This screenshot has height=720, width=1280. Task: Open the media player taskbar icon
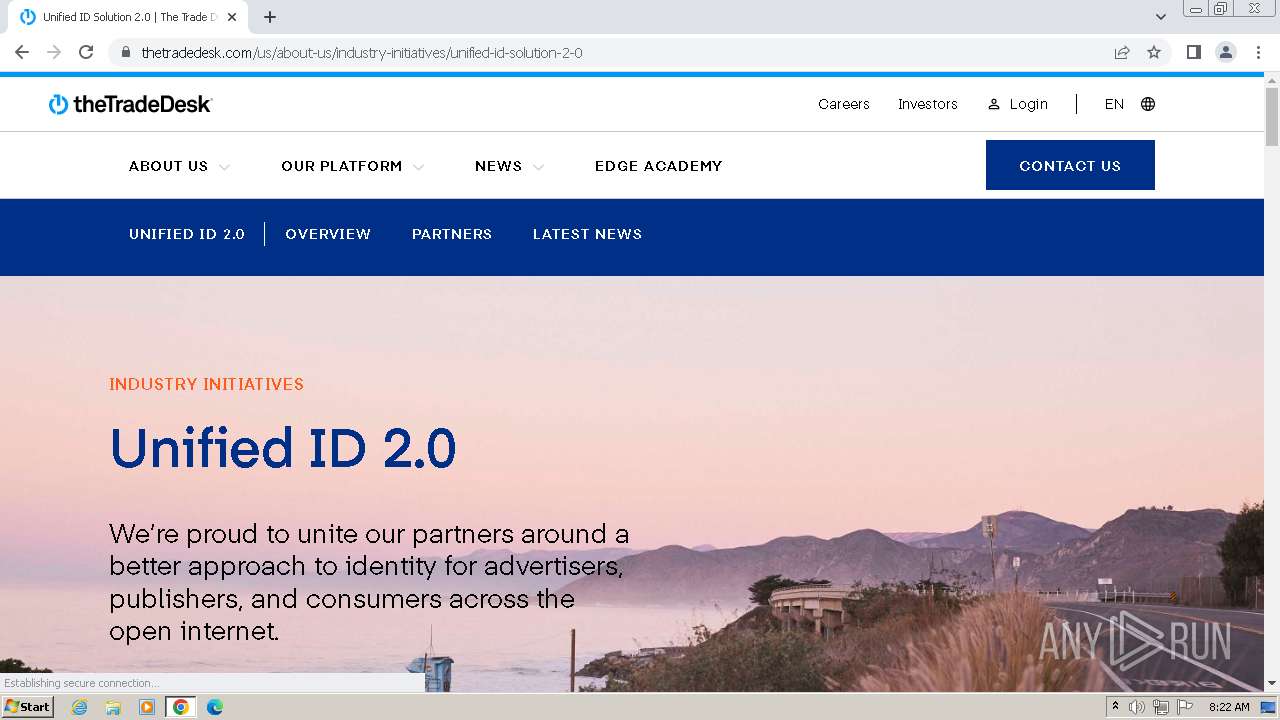click(x=147, y=707)
